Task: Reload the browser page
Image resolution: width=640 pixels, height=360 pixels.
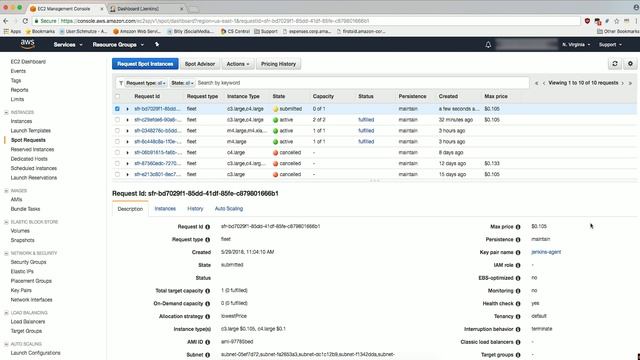Action: [x=25, y=21]
